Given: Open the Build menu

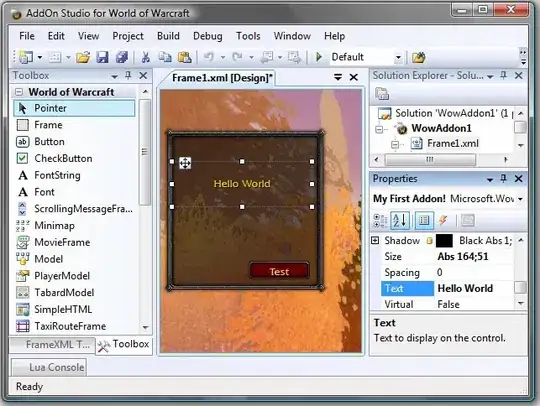Looking at the screenshot, I should tap(168, 36).
